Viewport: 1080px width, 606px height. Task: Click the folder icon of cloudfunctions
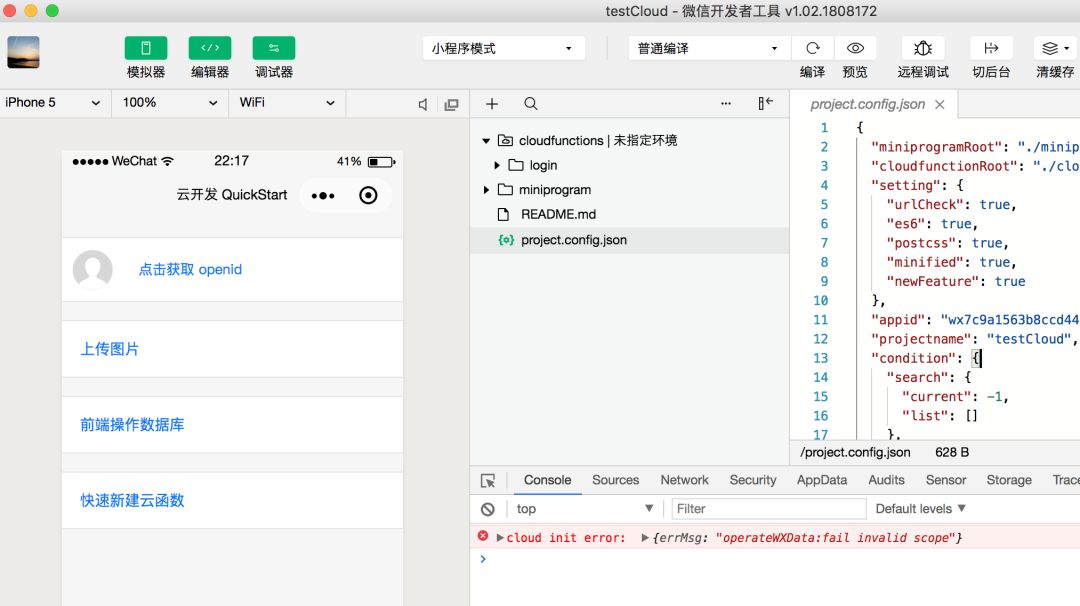[x=505, y=140]
